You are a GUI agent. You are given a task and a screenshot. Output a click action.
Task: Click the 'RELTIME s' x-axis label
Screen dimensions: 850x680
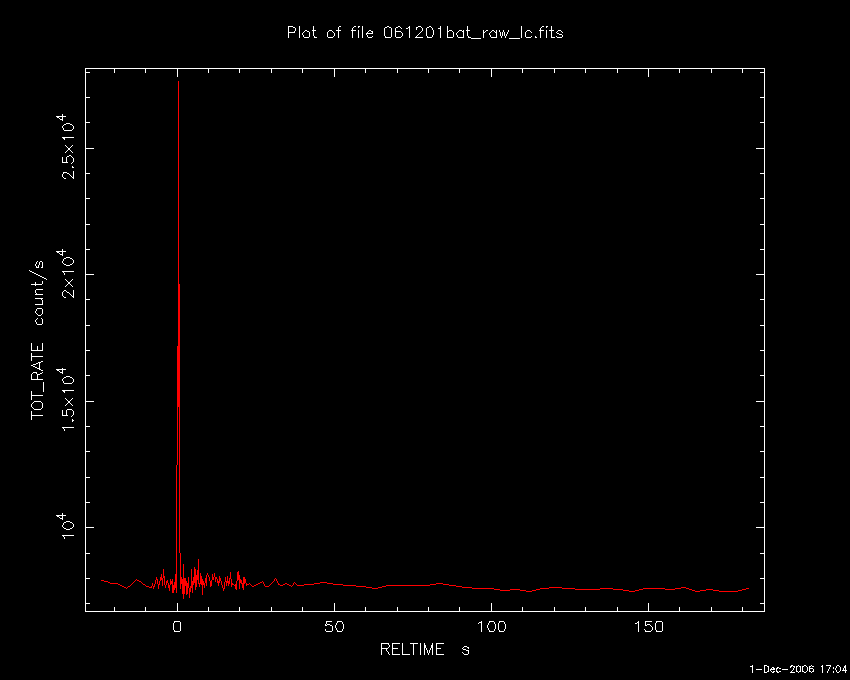click(x=424, y=649)
